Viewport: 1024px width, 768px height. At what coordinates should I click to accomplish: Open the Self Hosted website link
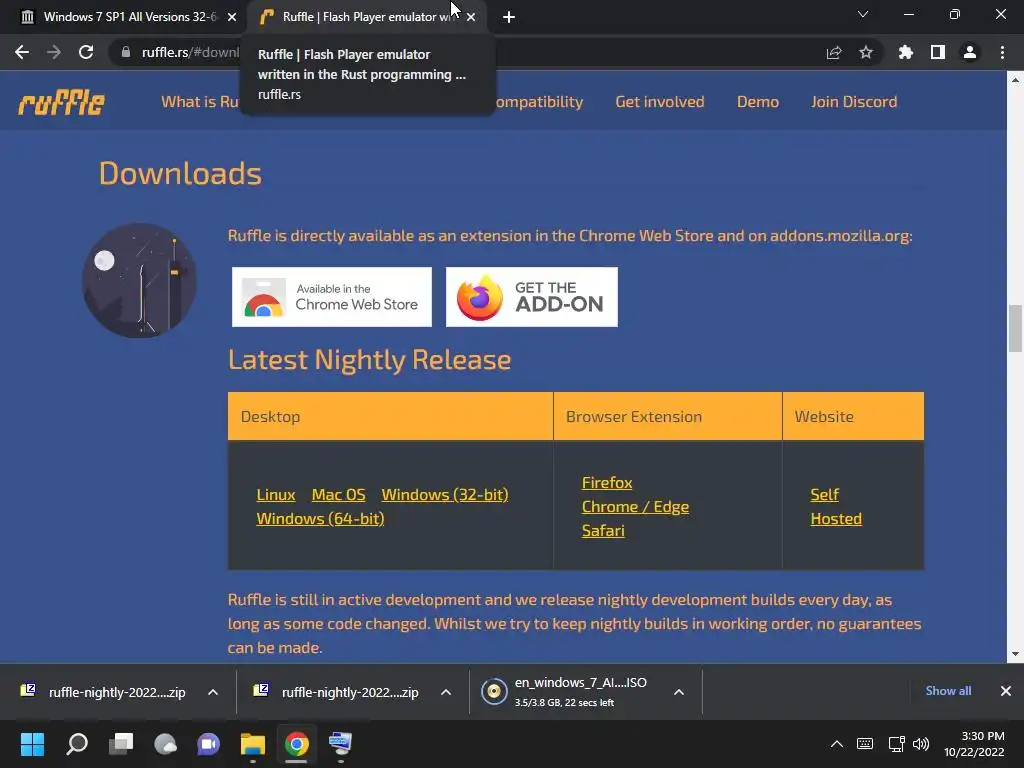pos(836,507)
